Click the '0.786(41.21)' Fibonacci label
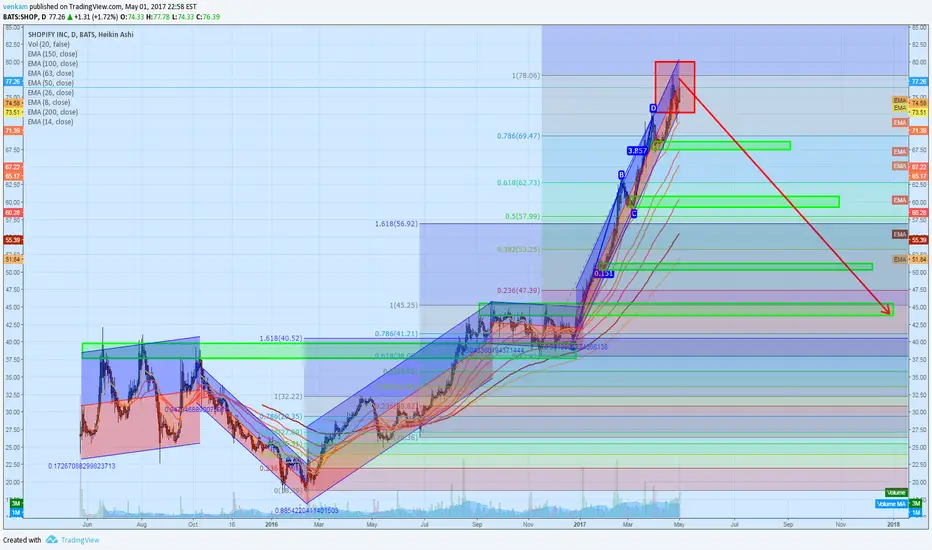932x550 pixels. pyautogui.click(x=396, y=334)
